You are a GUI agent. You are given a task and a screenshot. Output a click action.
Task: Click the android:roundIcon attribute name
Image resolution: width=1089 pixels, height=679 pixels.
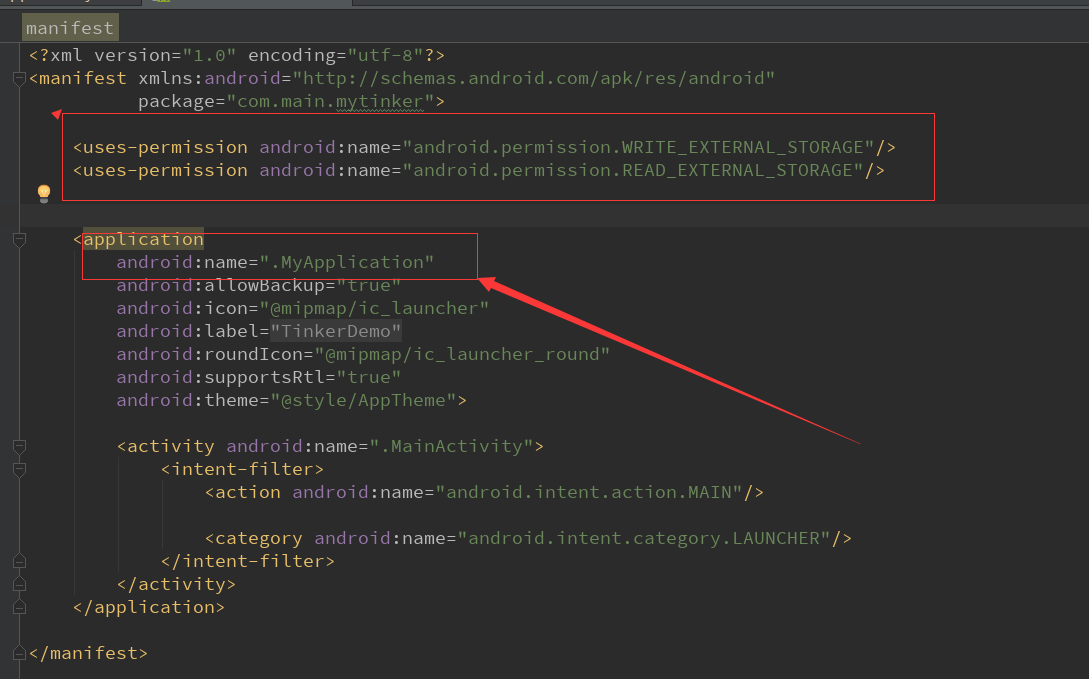tap(210, 354)
